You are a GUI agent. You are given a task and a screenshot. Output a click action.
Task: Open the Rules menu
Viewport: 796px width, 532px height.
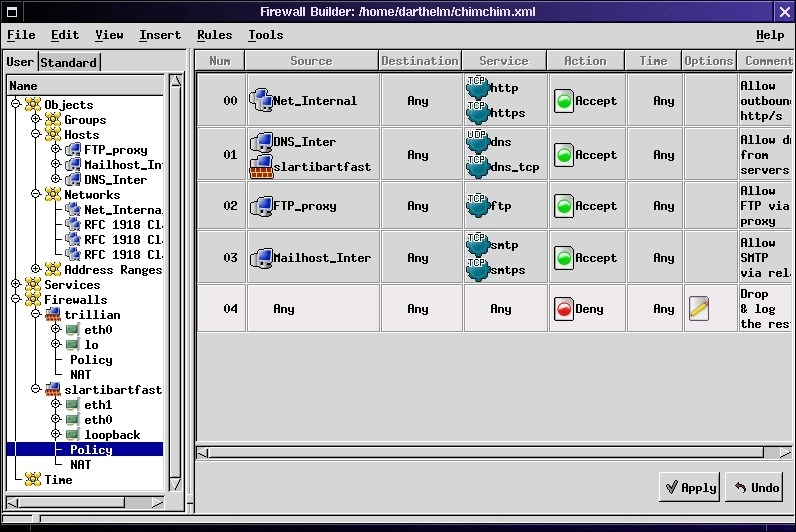click(x=214, y=35)
